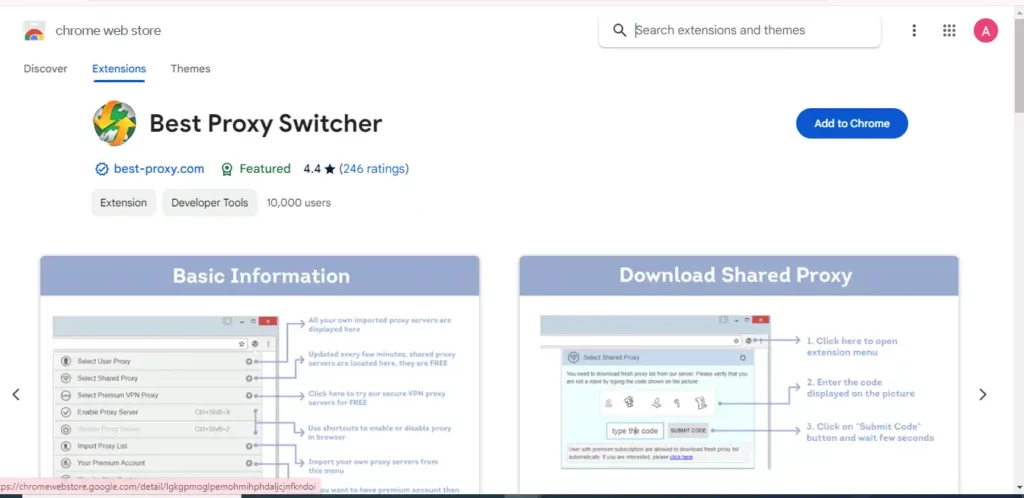Click the Featured badge icon
The image size is (1024, 498).
coord(227,169)
